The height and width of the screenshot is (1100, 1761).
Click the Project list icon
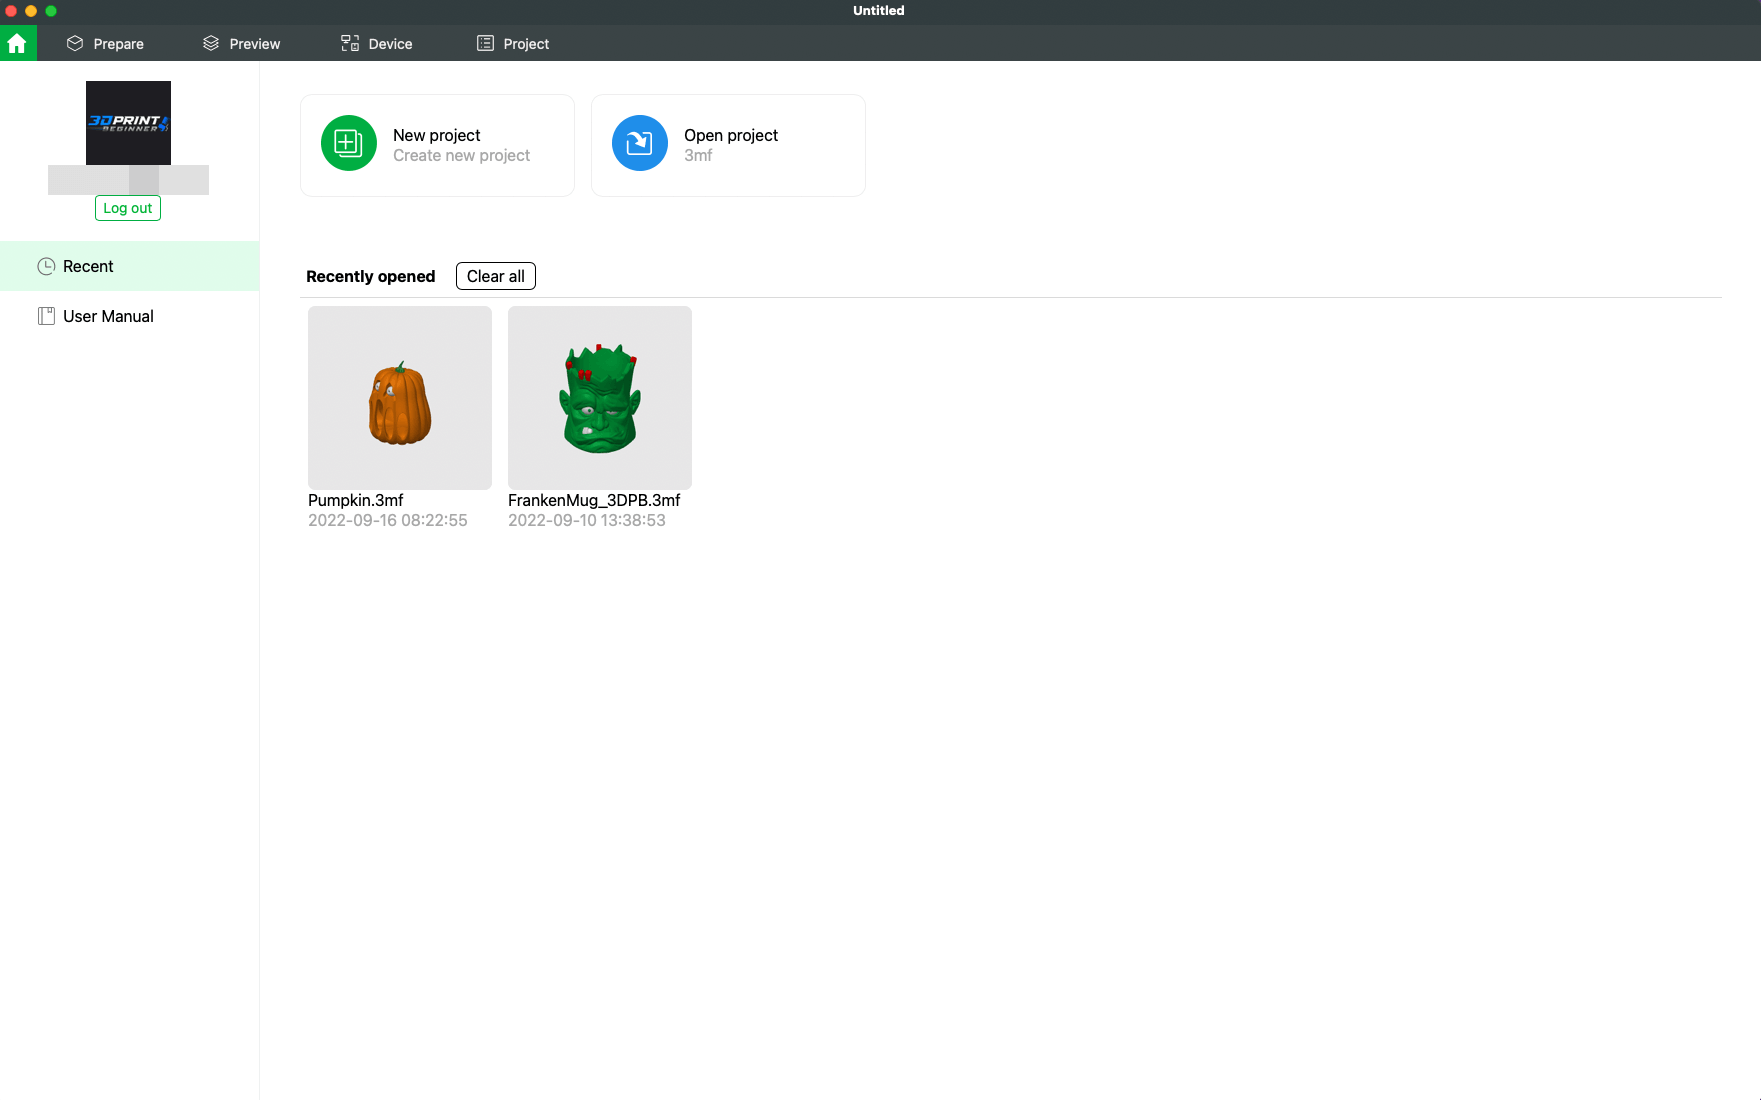[485, 43]
